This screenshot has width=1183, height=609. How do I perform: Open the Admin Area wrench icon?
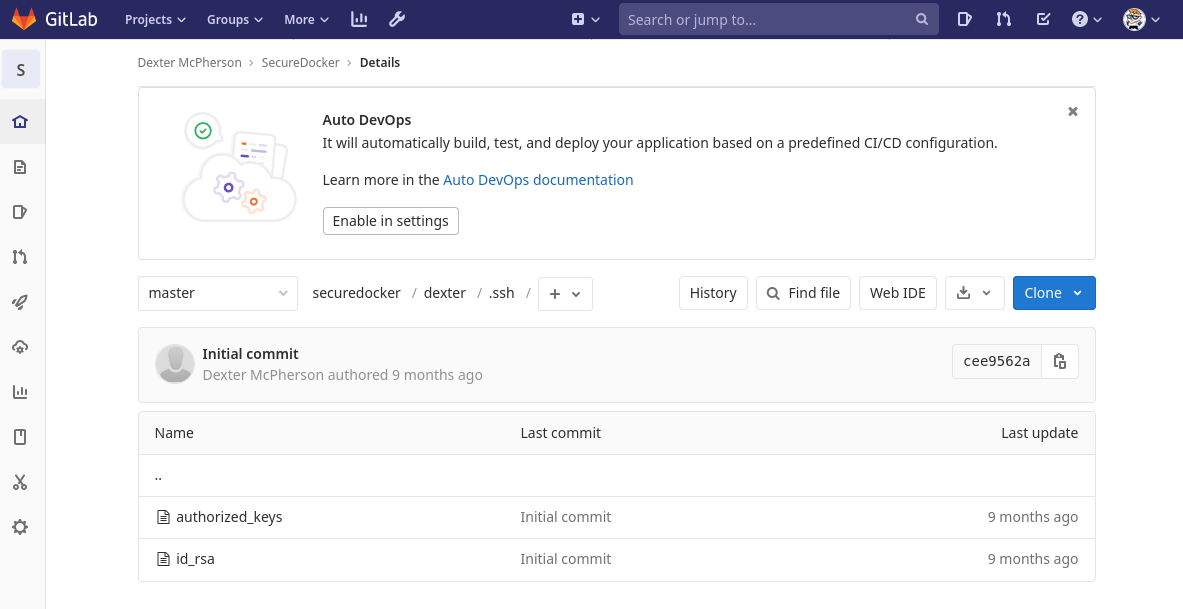point(396,19)
